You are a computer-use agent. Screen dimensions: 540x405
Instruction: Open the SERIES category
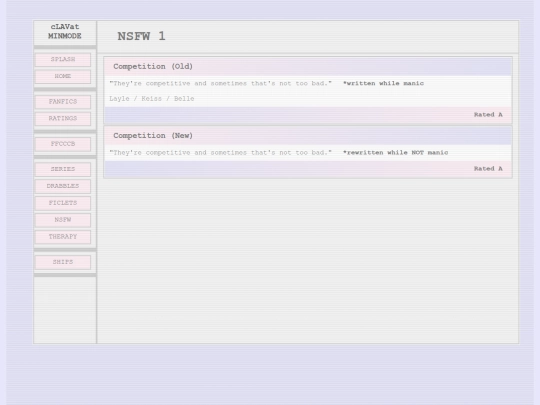point(63,169)
